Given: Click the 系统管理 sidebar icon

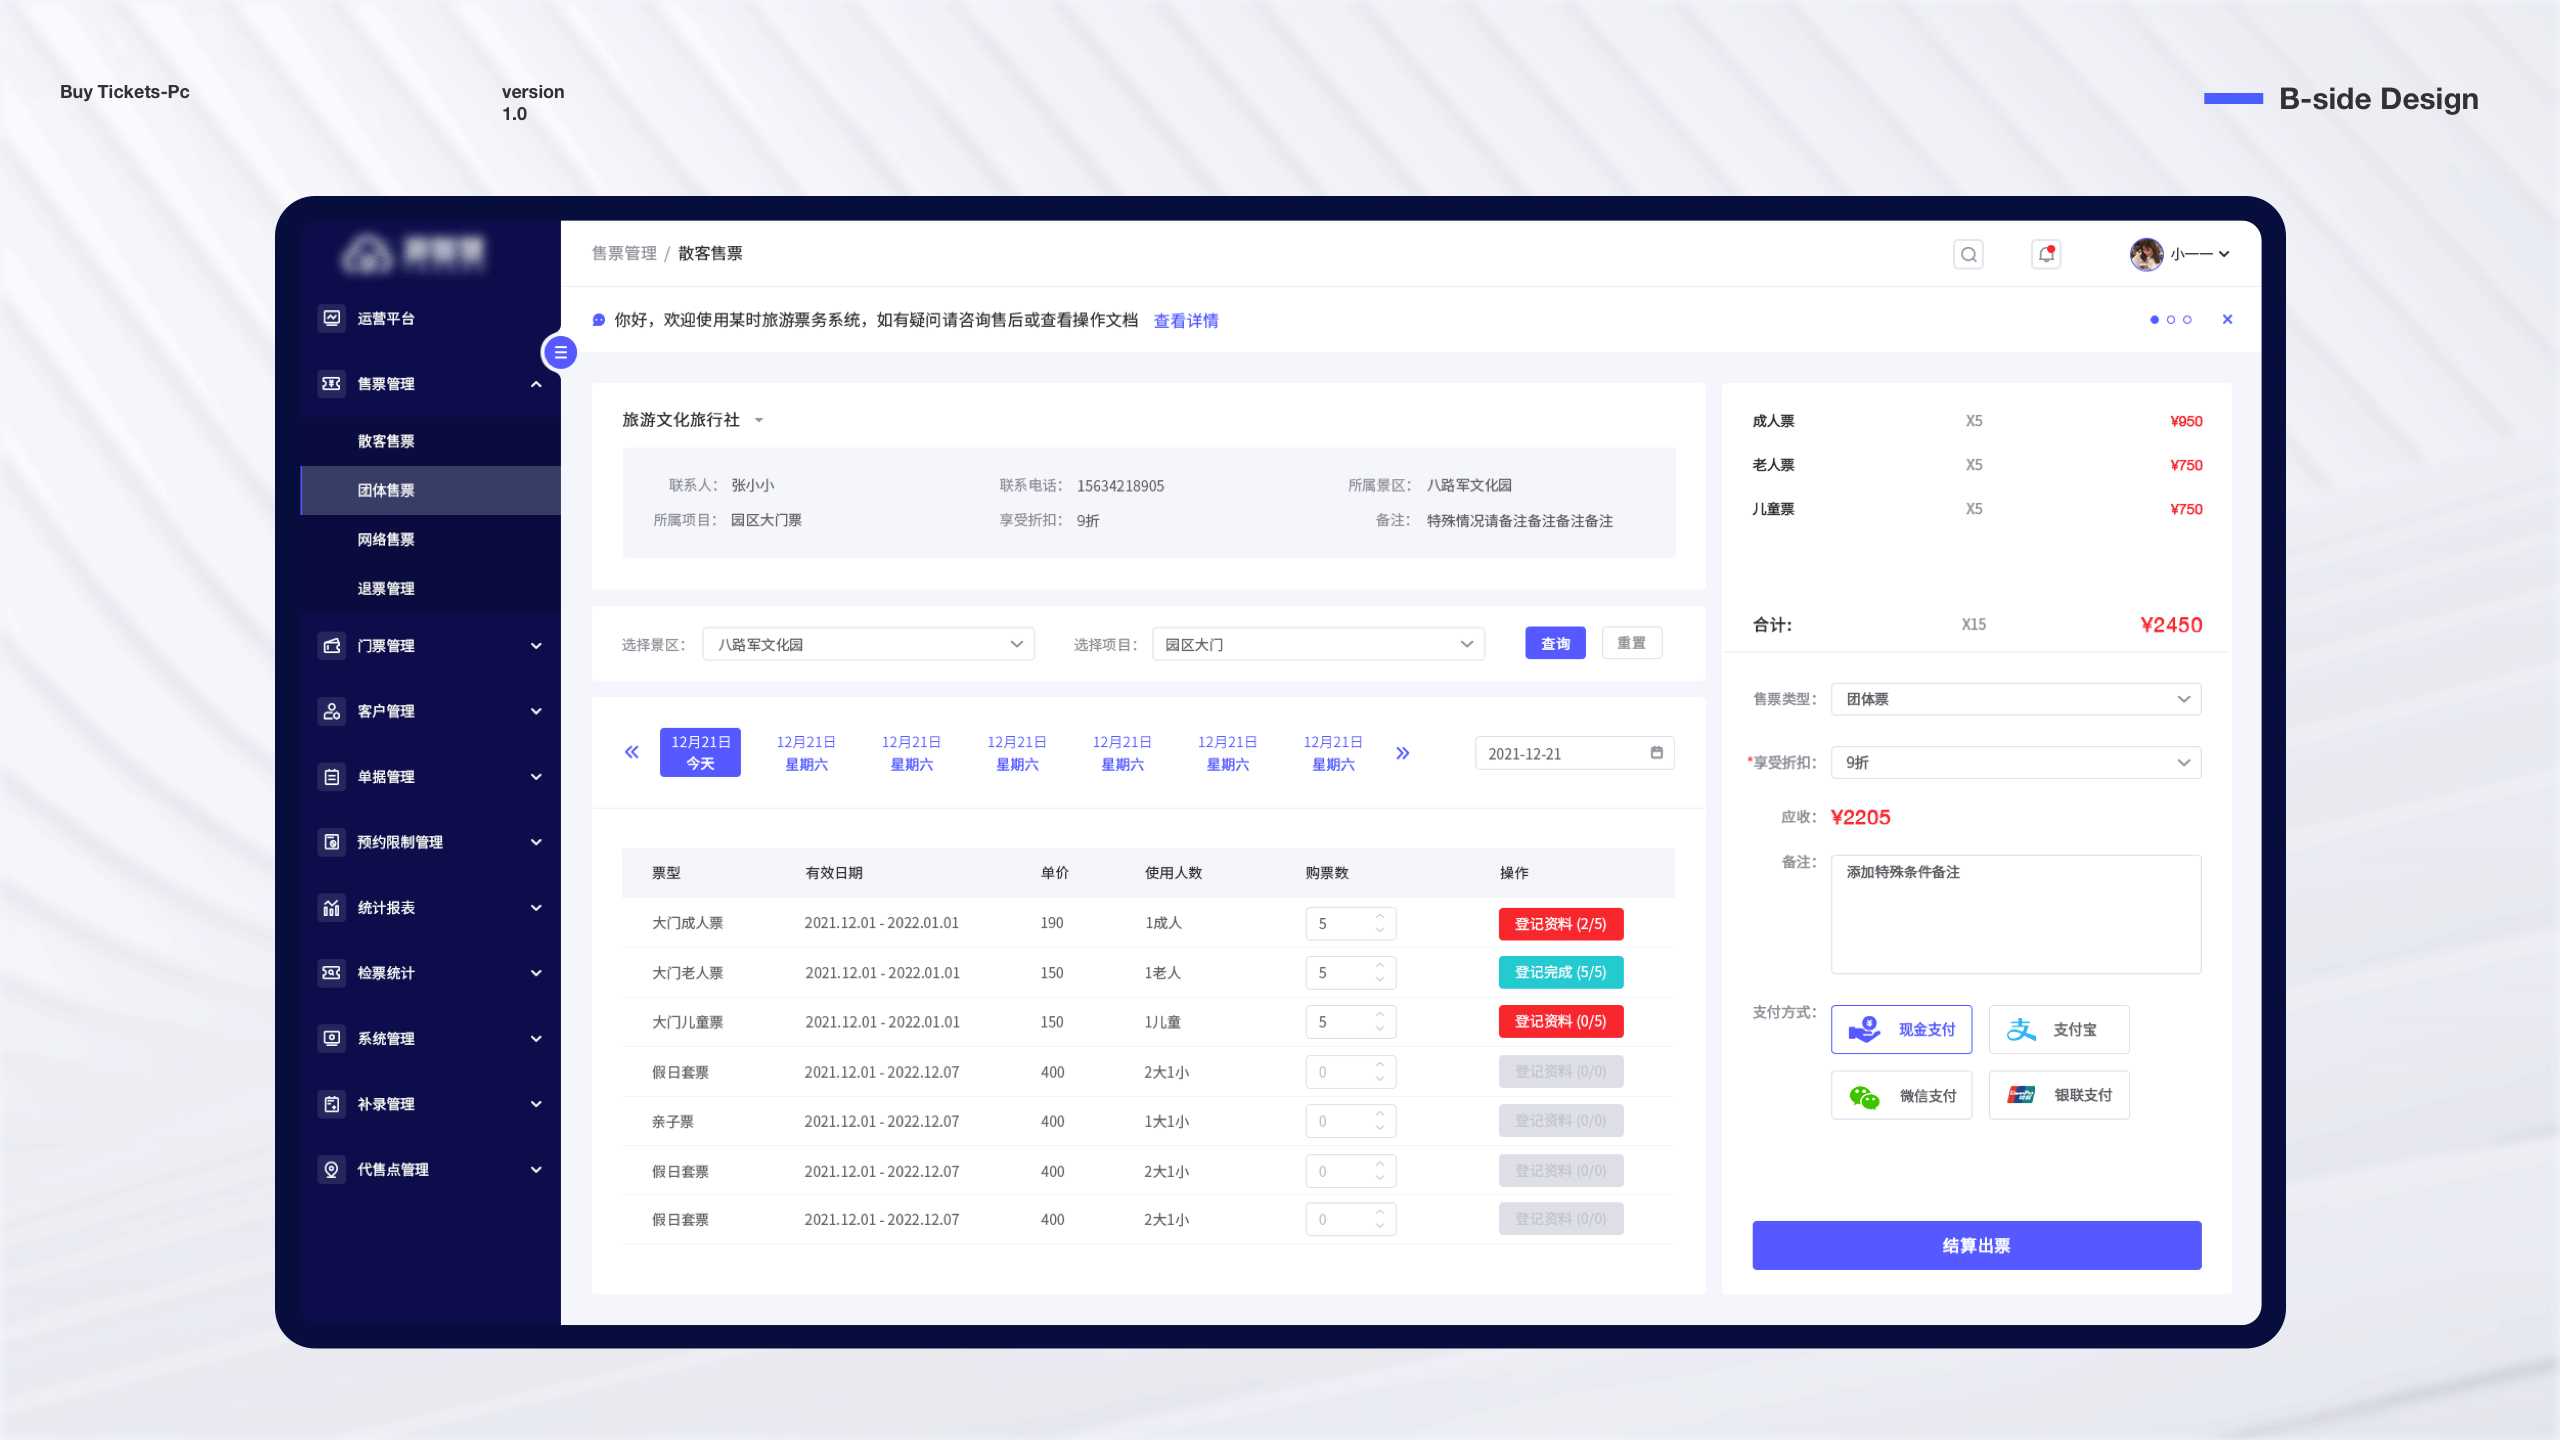Looking at the screenshot, I should [x=331, y=1039].
